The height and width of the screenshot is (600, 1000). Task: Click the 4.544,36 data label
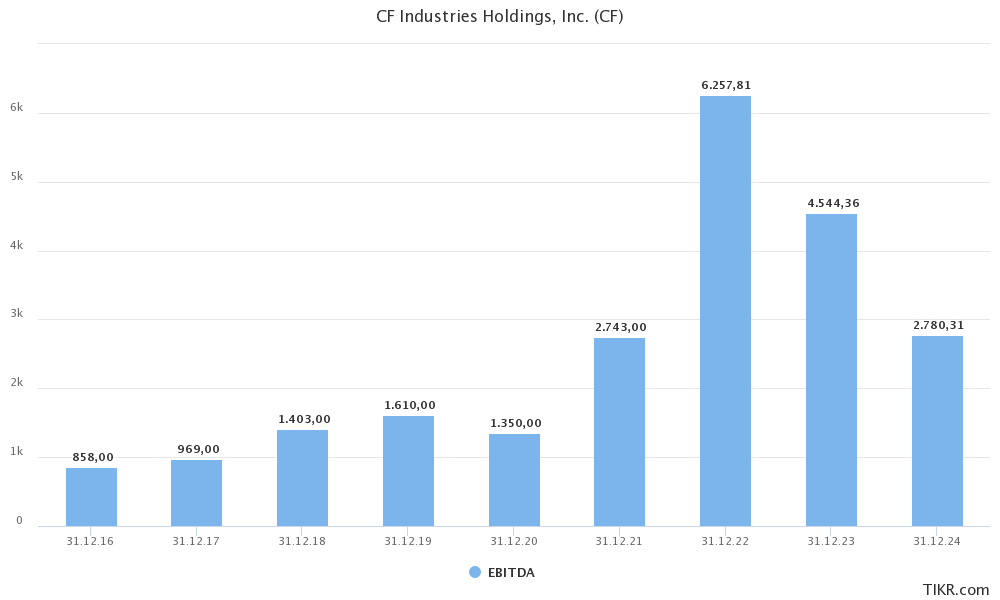834,203
